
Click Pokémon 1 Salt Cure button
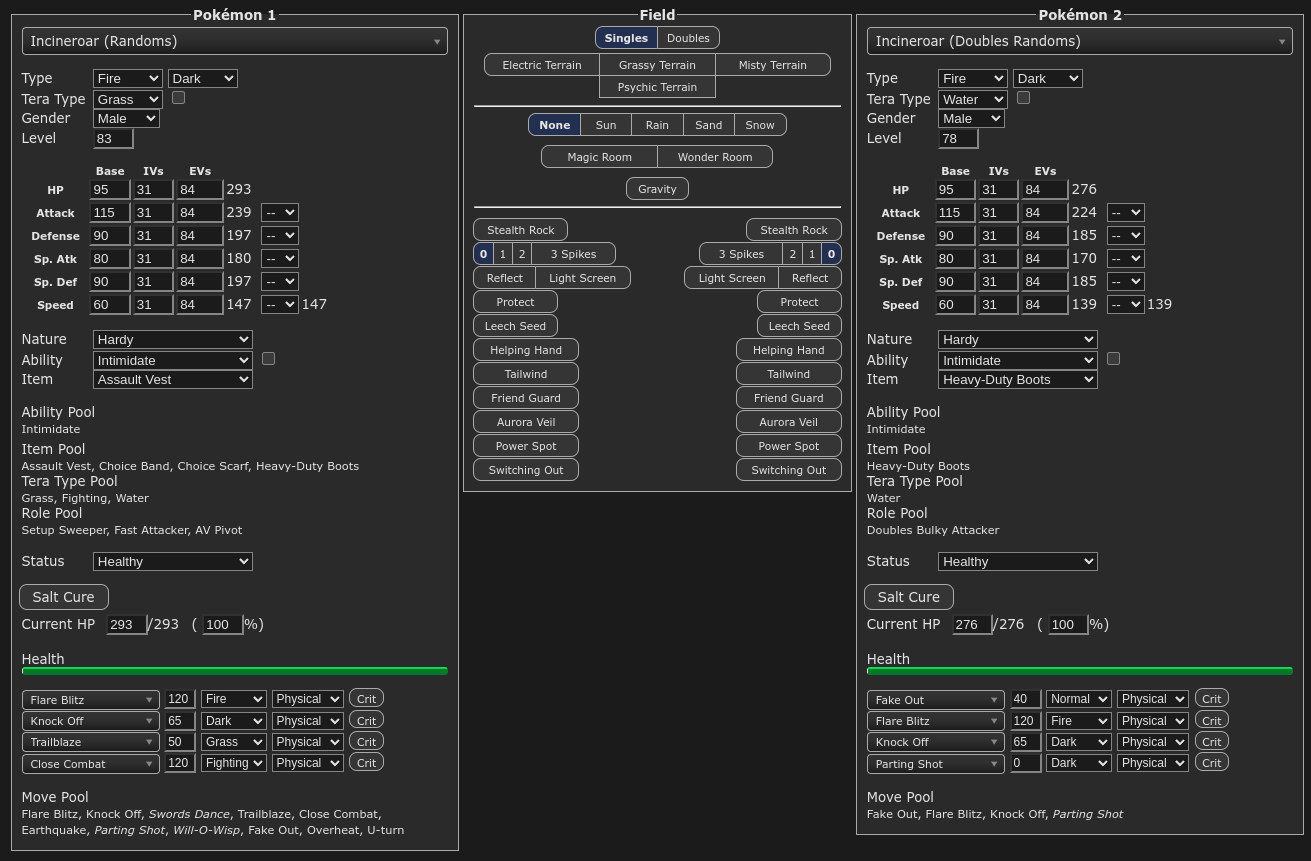pyautogui.click(x=64, y=597)
